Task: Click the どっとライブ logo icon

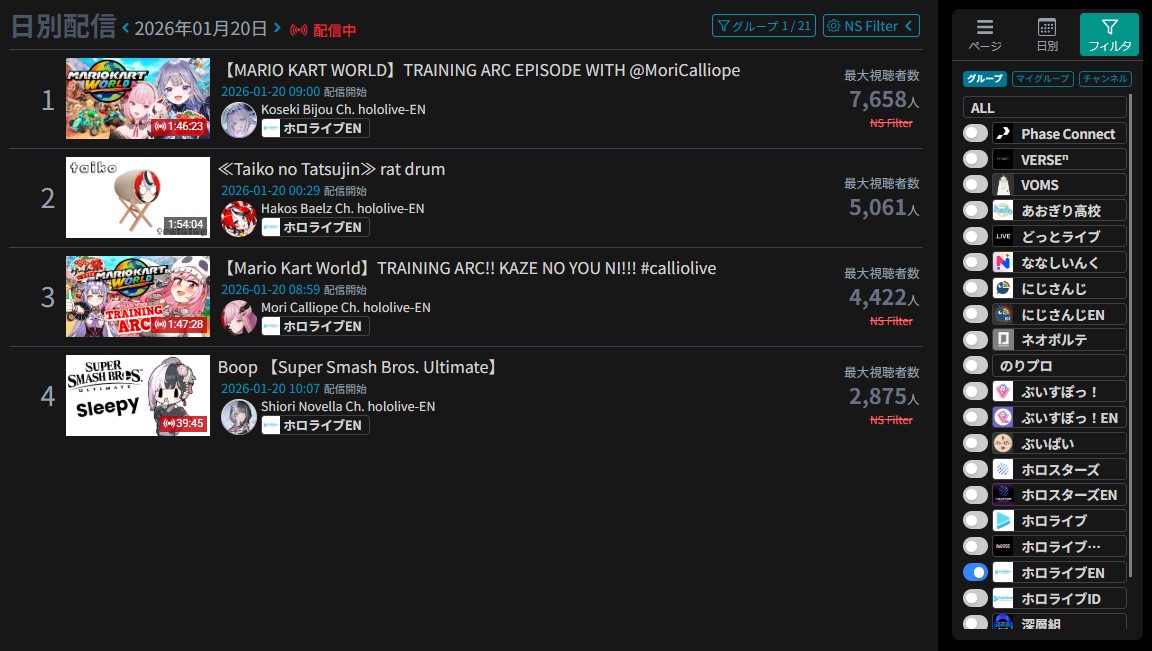Action: coord(1003,237)
